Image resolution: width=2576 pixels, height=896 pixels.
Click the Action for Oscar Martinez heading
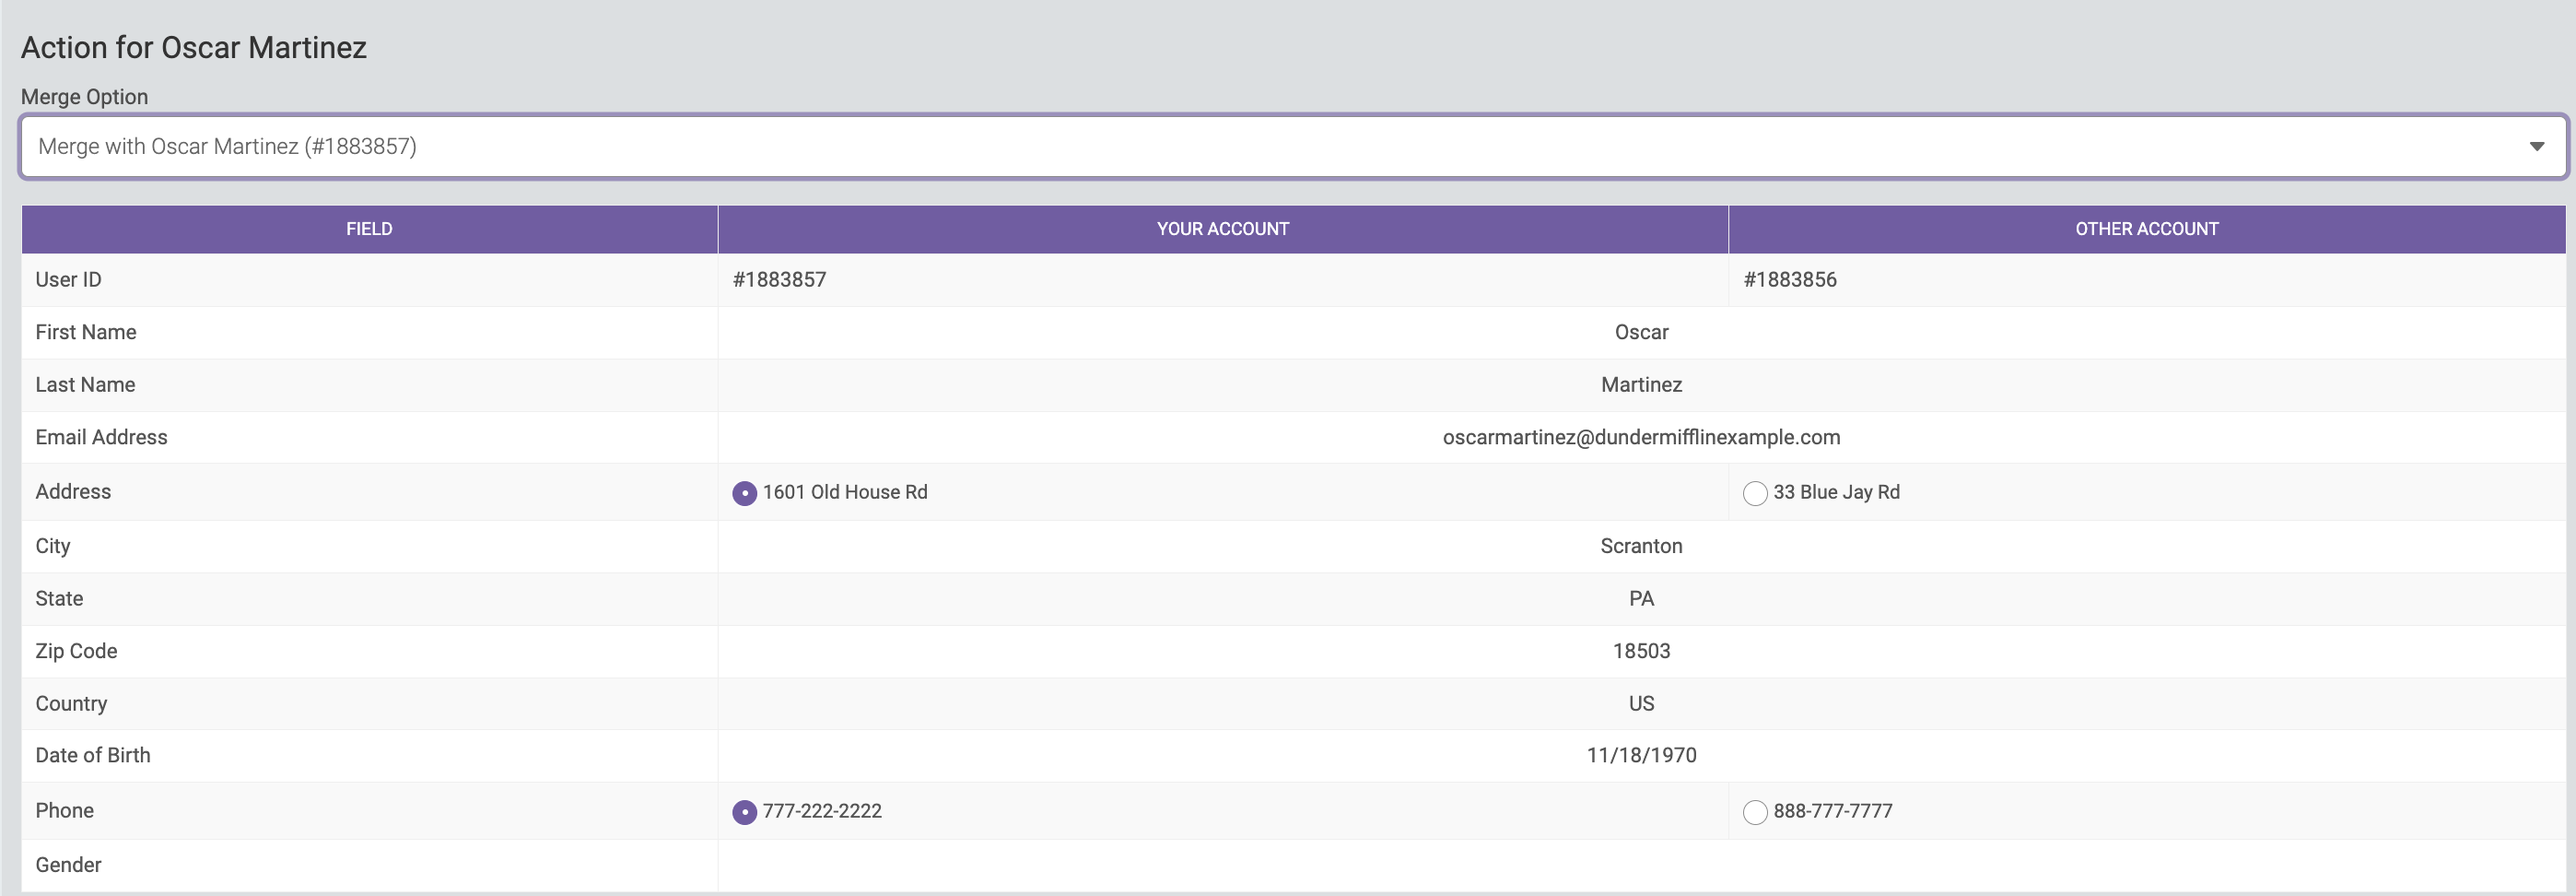click(194, 47)
